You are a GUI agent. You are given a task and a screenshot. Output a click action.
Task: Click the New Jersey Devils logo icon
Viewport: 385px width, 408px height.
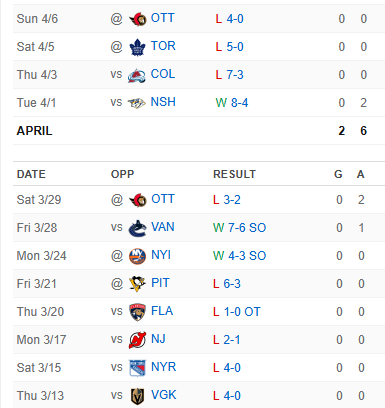click(x=137, y=340)
